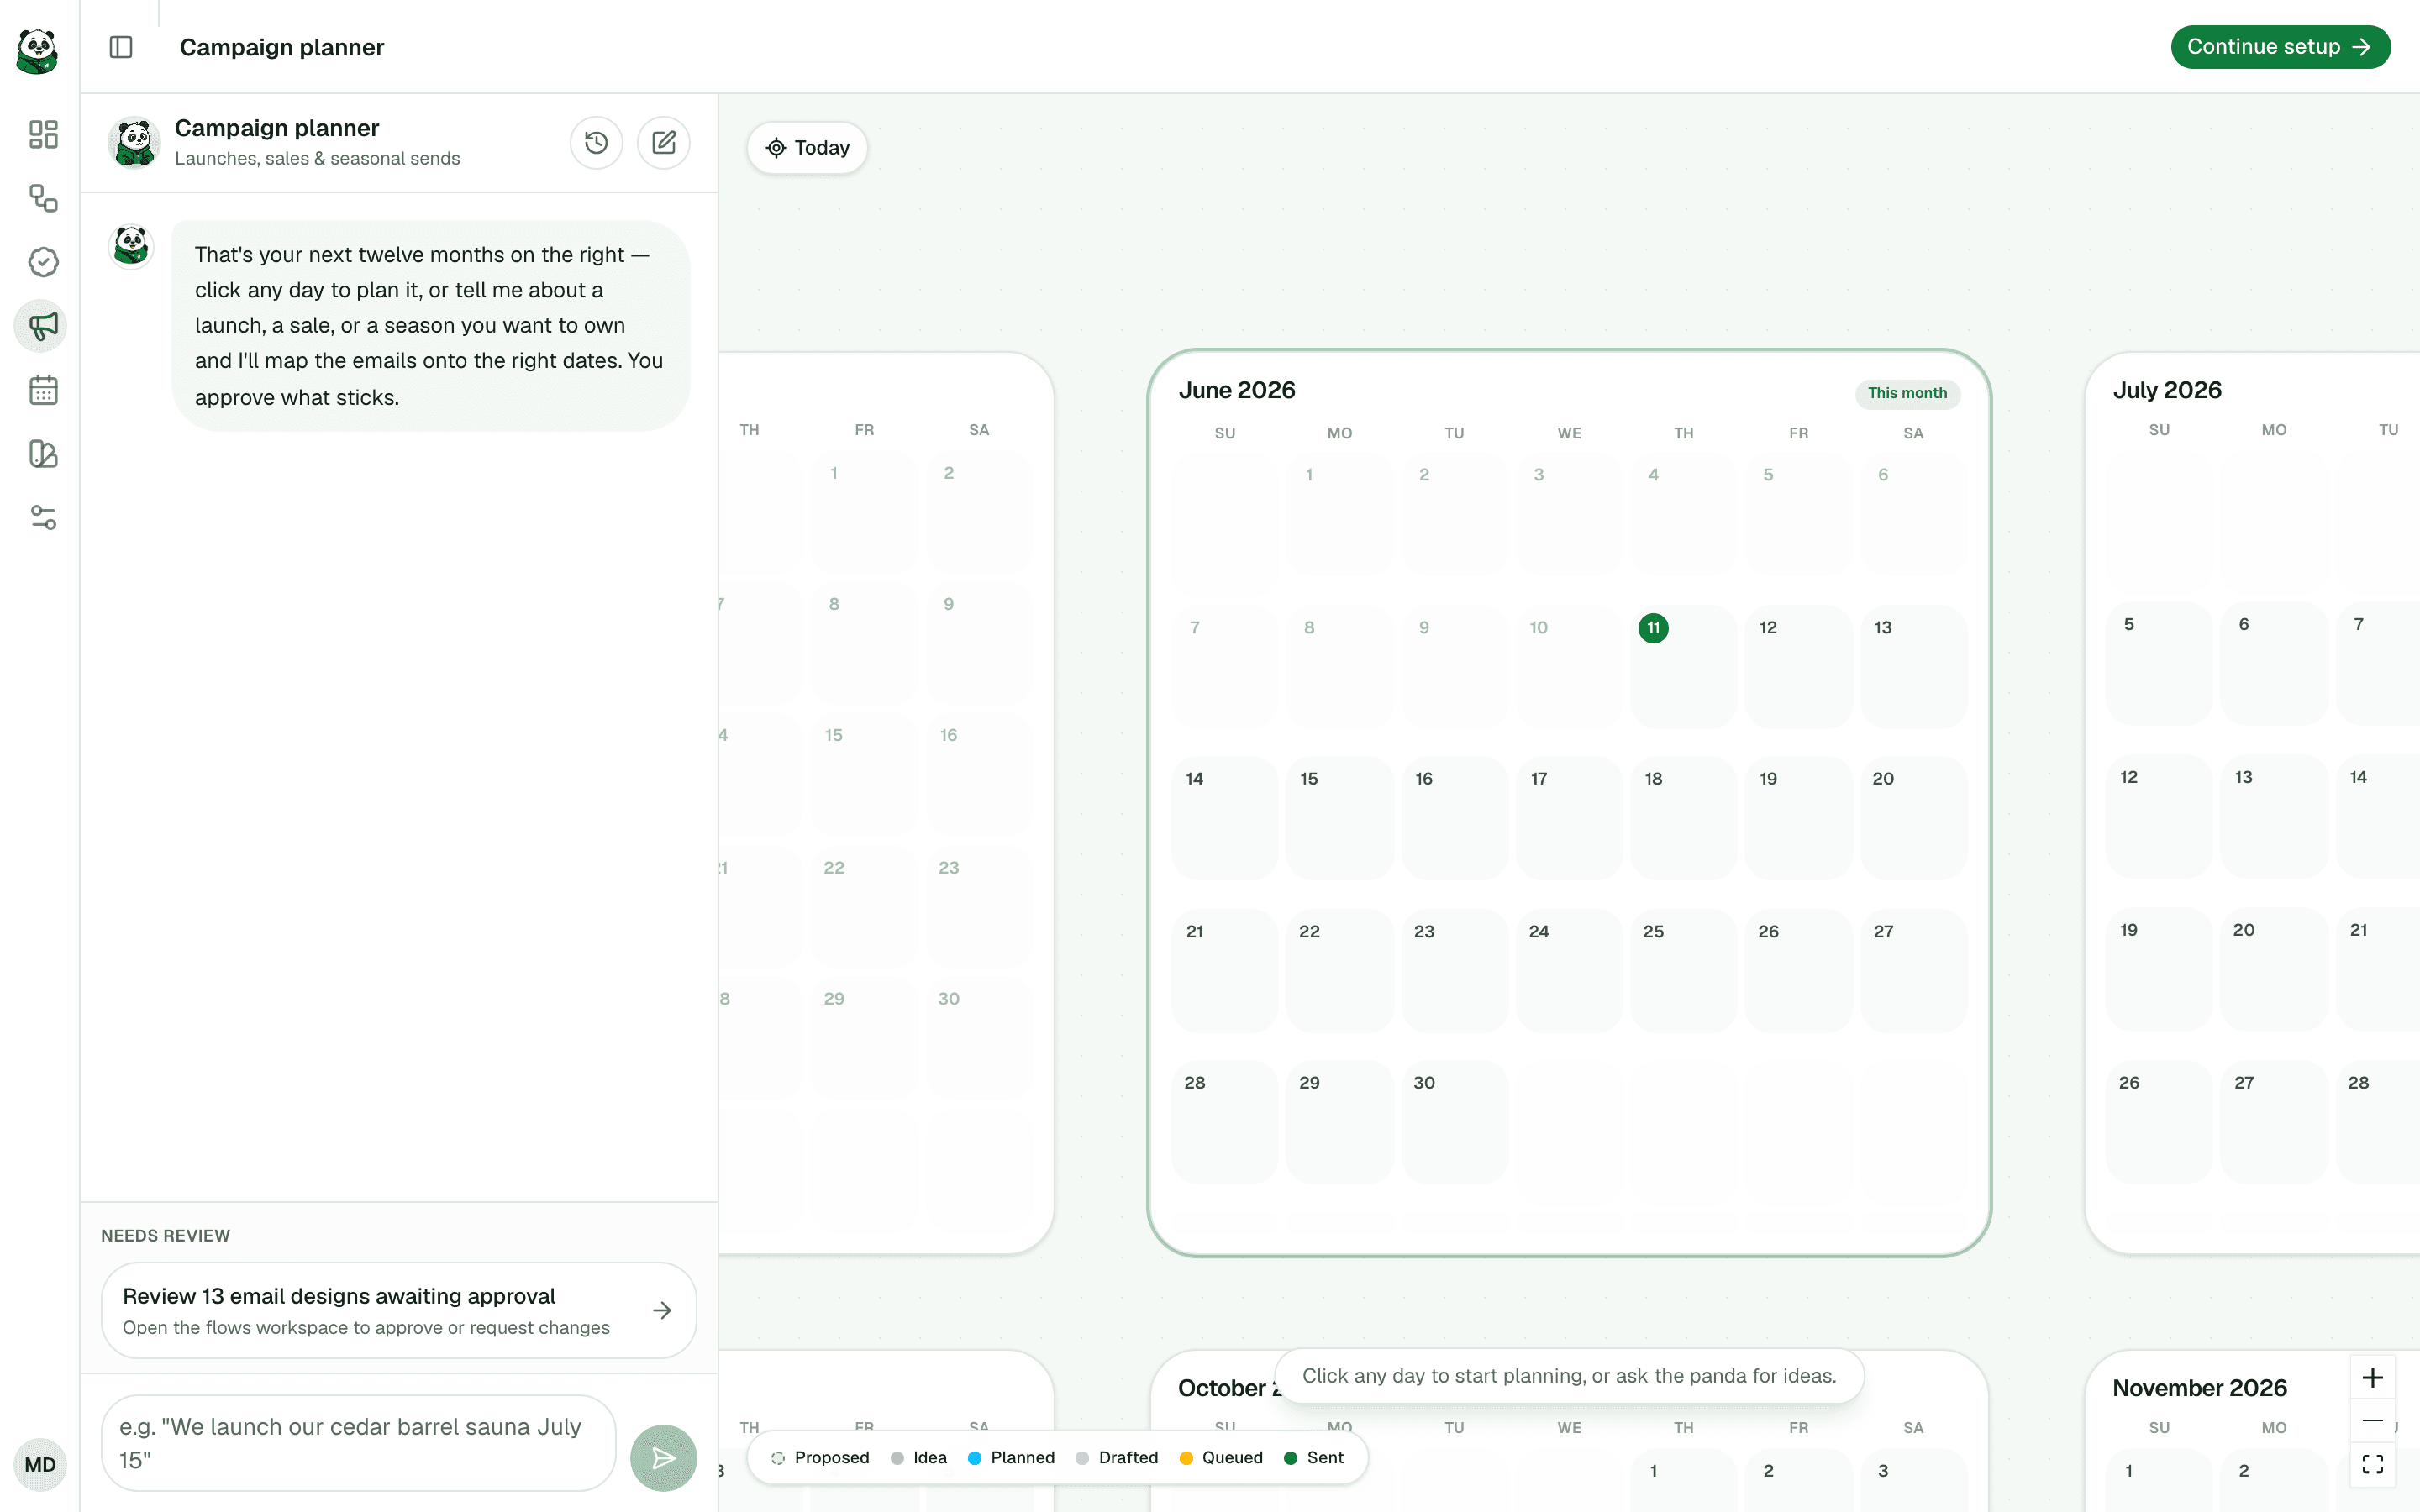Pick July 27 in July 2026
The height and width of the screenshot is (1512, 2420).
click(x=2273, y=1122)
